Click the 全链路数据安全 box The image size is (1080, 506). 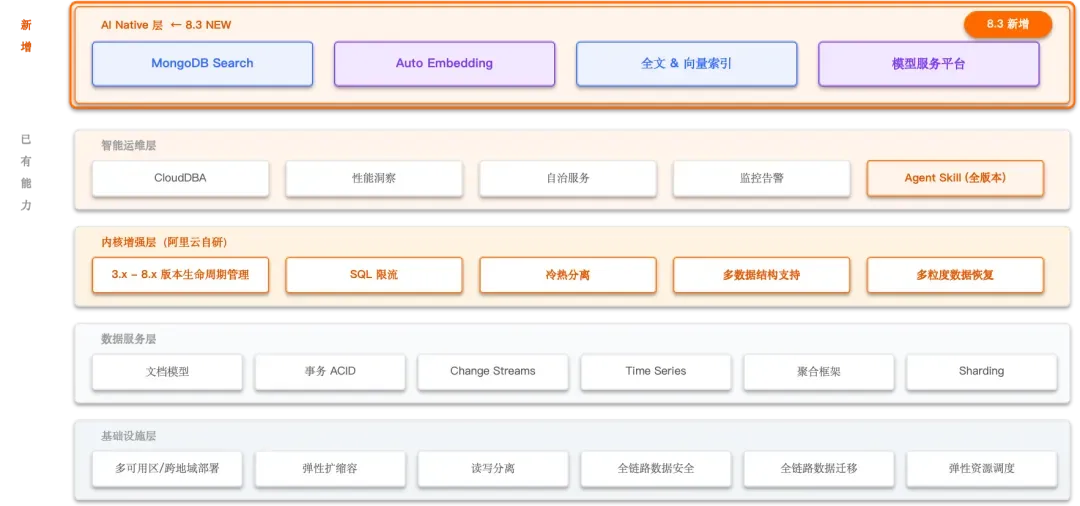point(656,469)
